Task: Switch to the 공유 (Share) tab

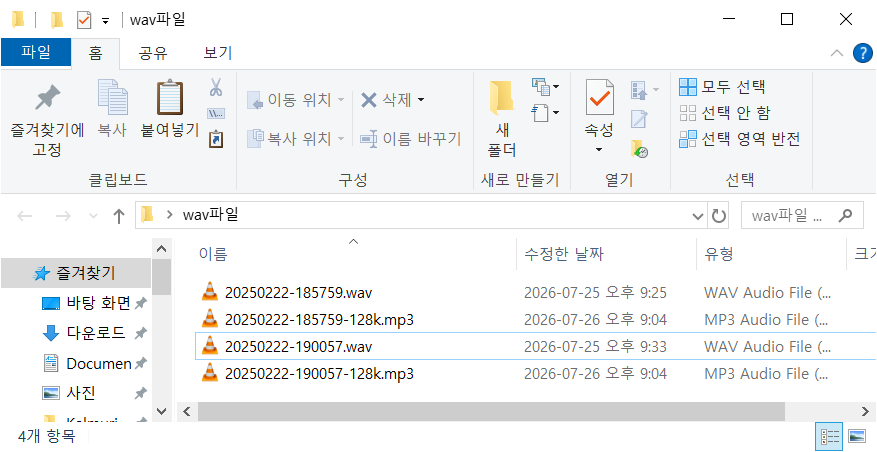Action: point(153,53)
